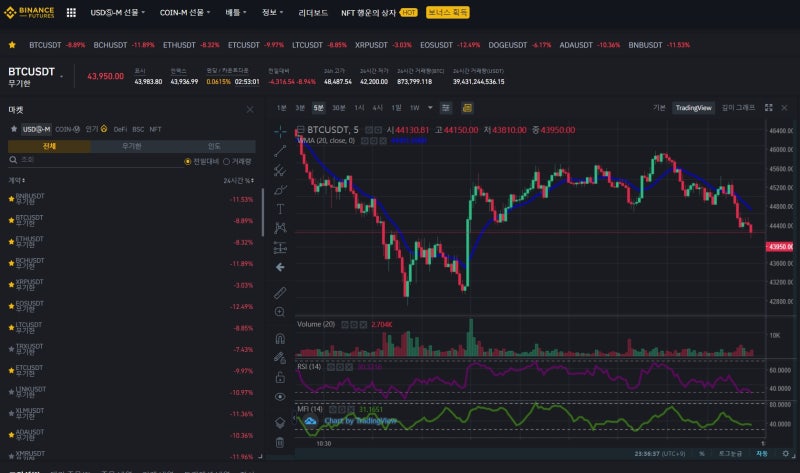Toggle the 자동 auto scale button
The width and height of the screenshot is (800, 473).
pyautogui.click(x=762, y=454)
